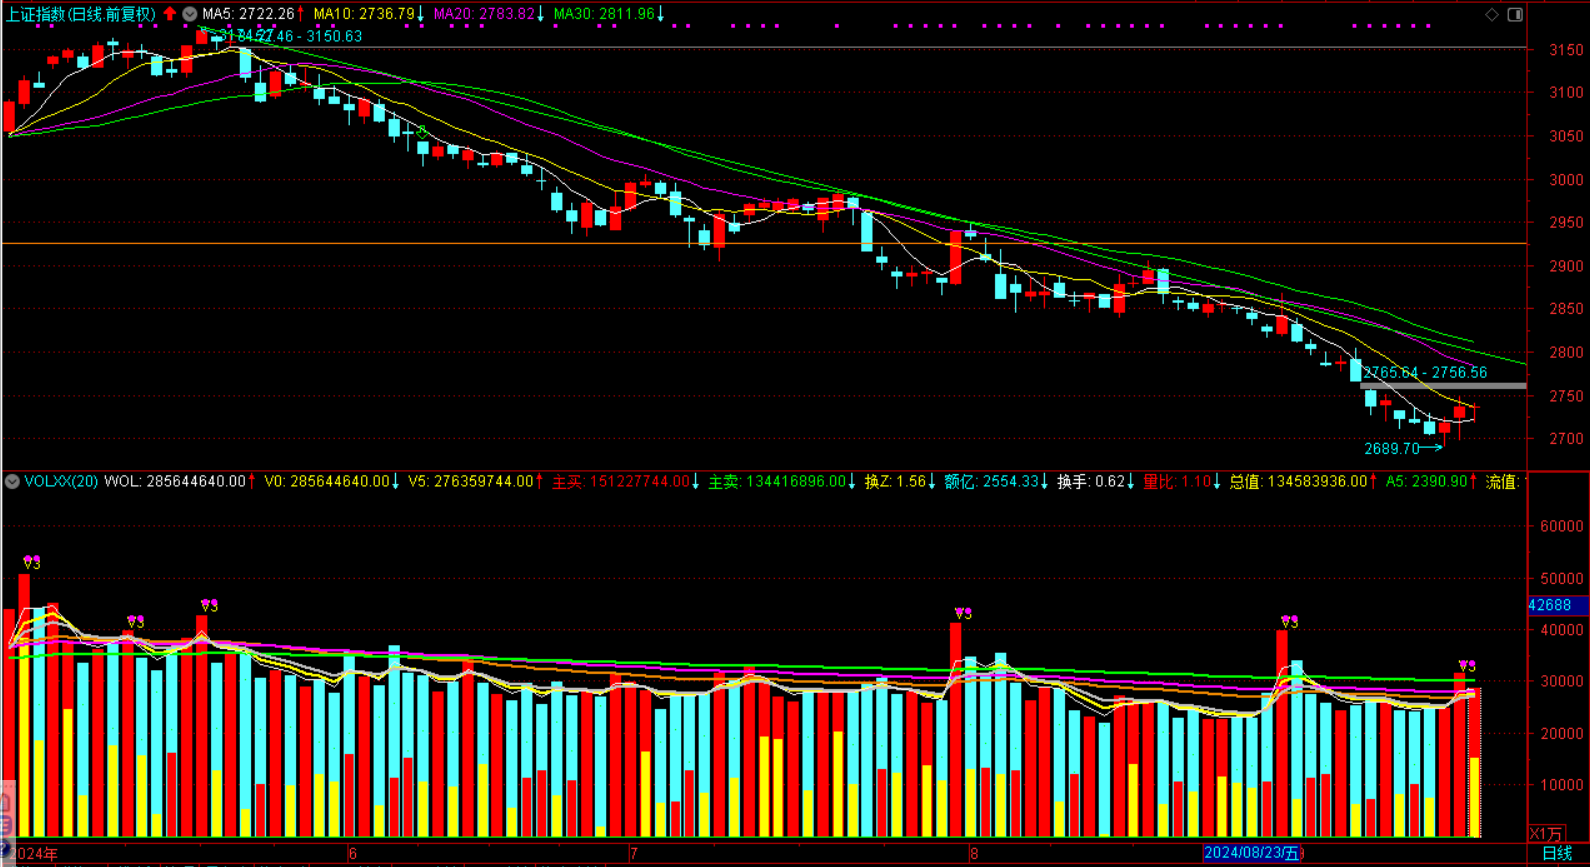Screen dimensions: 1590x867
Task: Click the diamond icon at chart top-right
Action: pyautogui.click(x=1492, y=14)
